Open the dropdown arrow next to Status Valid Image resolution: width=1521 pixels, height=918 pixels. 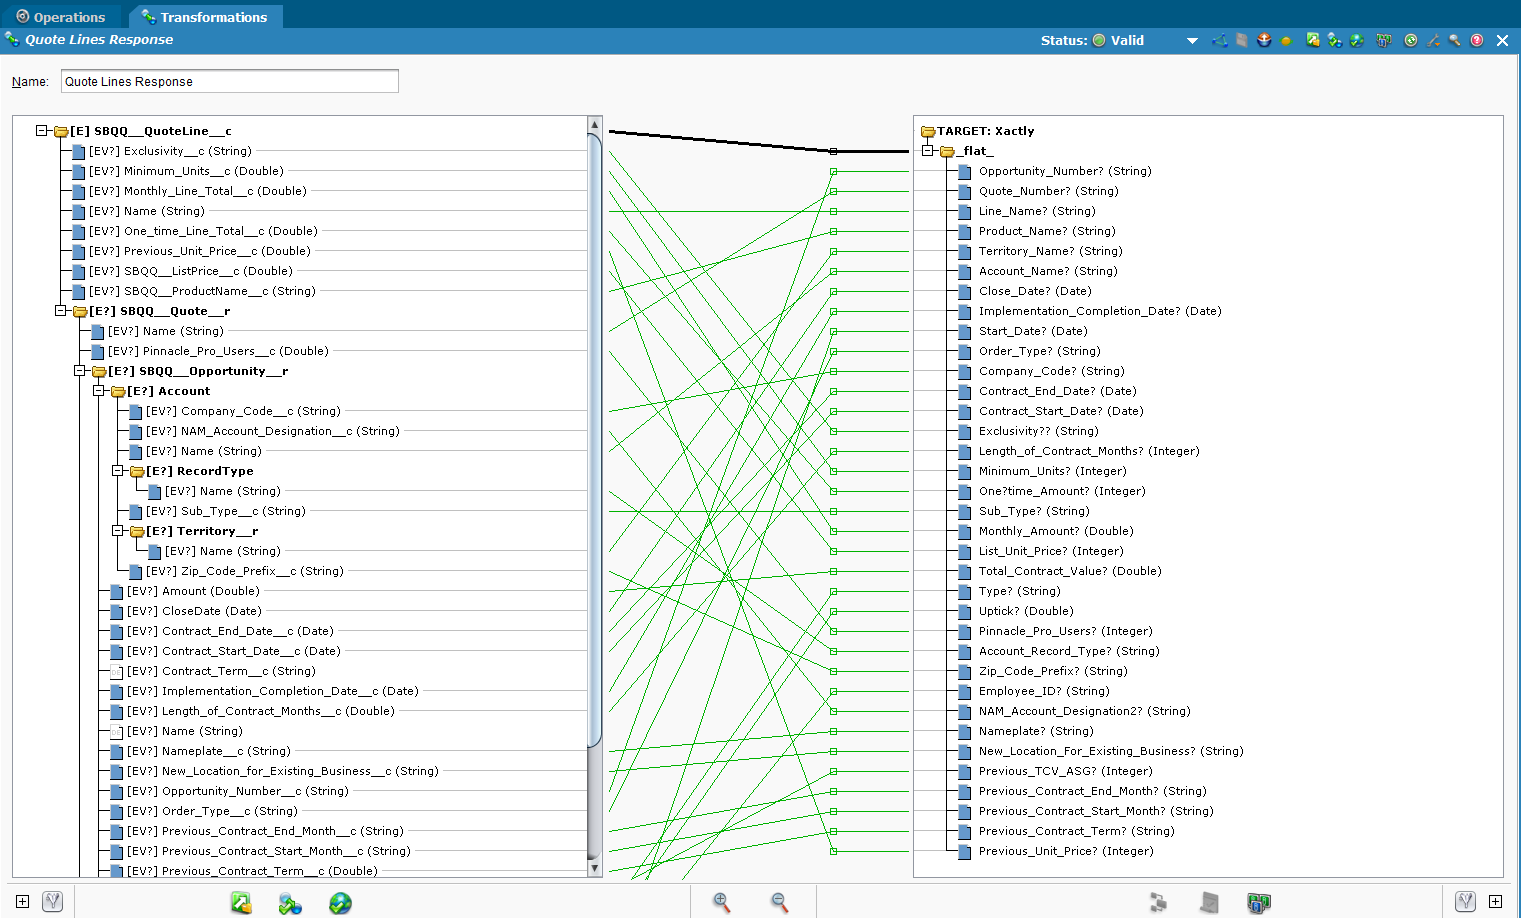tap(1191, 41)
